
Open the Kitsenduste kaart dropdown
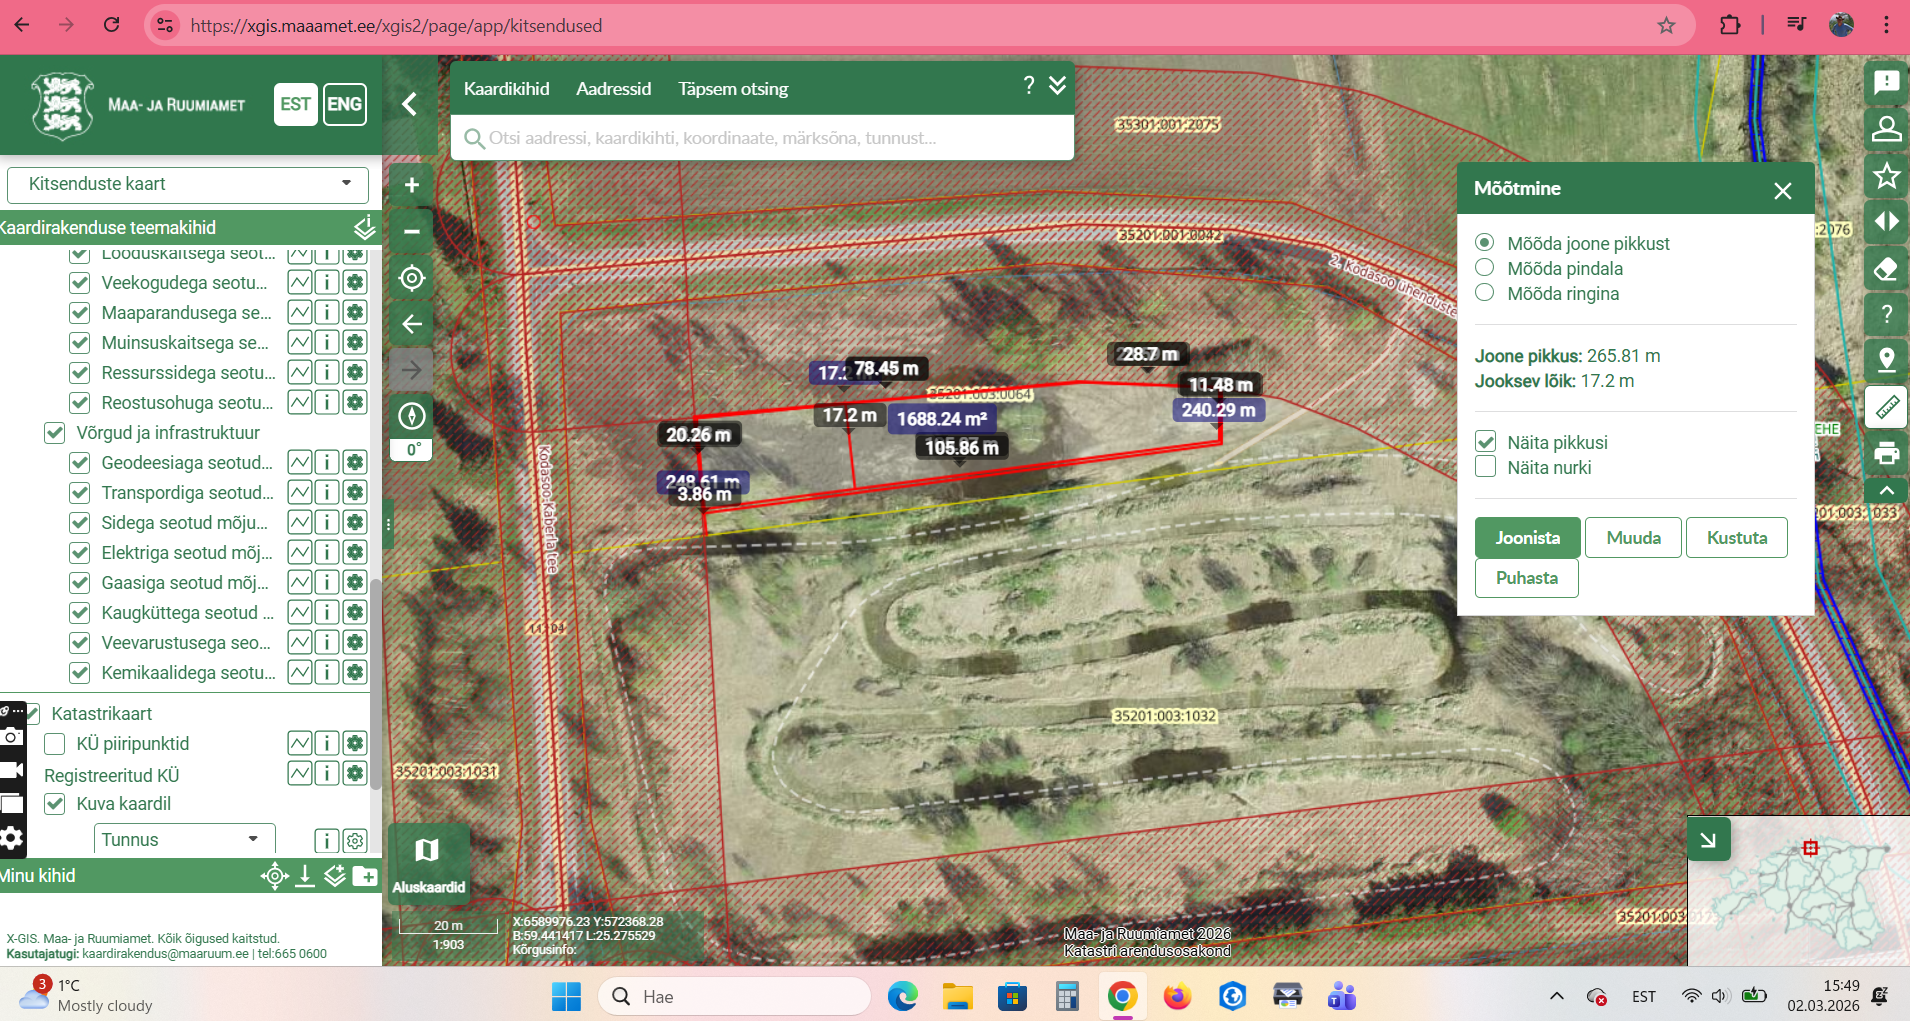tap(188, 184)
